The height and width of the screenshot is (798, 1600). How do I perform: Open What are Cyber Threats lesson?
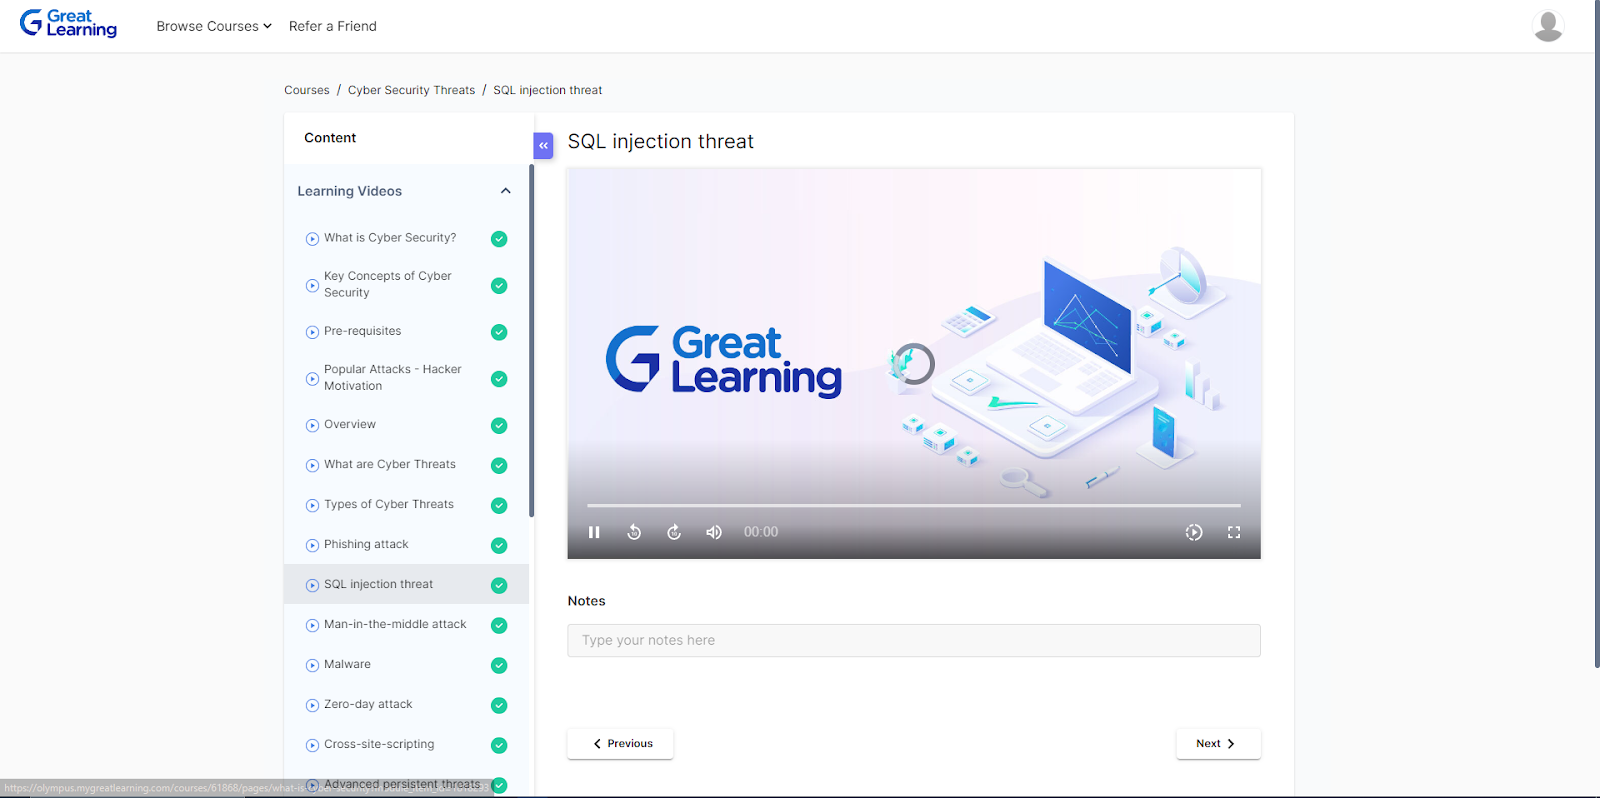tap(390, 464)
